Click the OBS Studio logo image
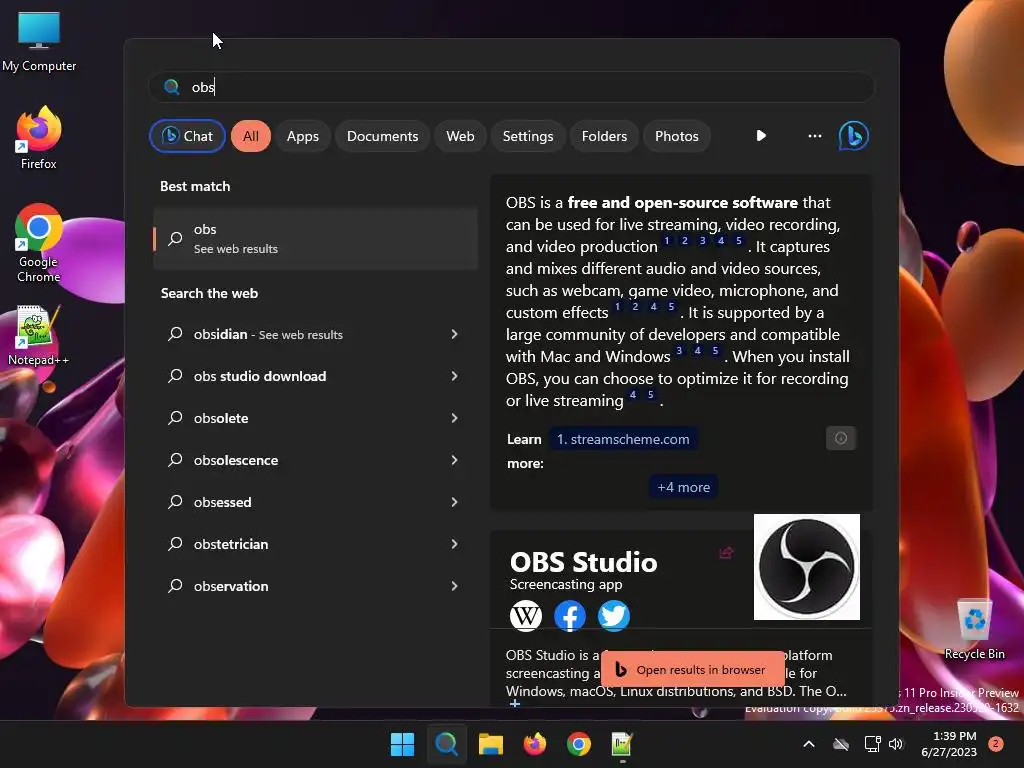The height and width of the screenshot is (768, 1024). point(807,567)
